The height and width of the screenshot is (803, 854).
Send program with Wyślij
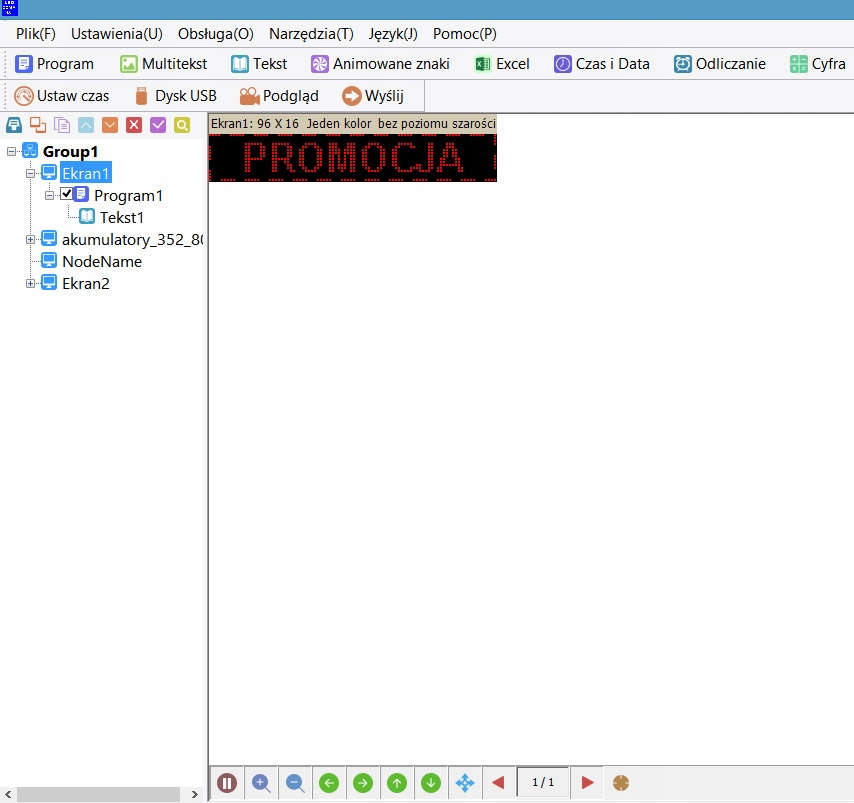[x=373, y=96]
